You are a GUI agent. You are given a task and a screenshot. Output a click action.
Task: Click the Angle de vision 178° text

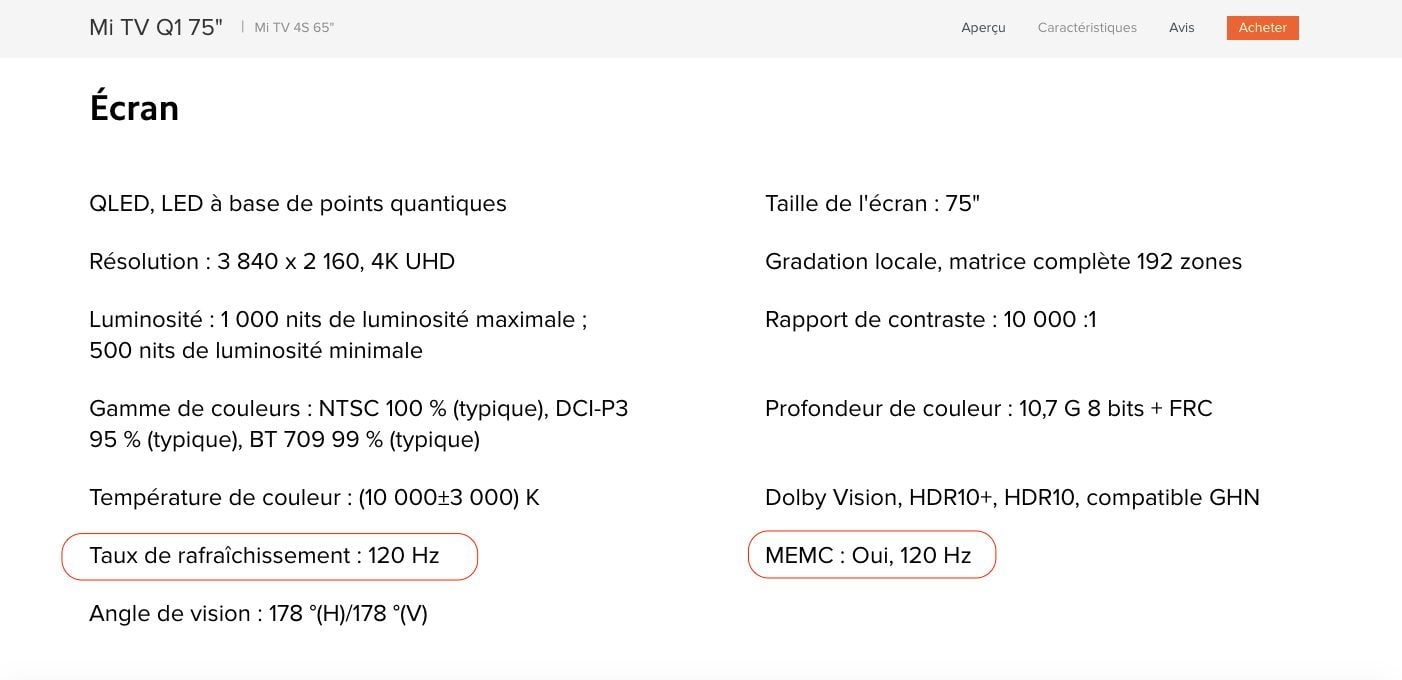[258, 614]
